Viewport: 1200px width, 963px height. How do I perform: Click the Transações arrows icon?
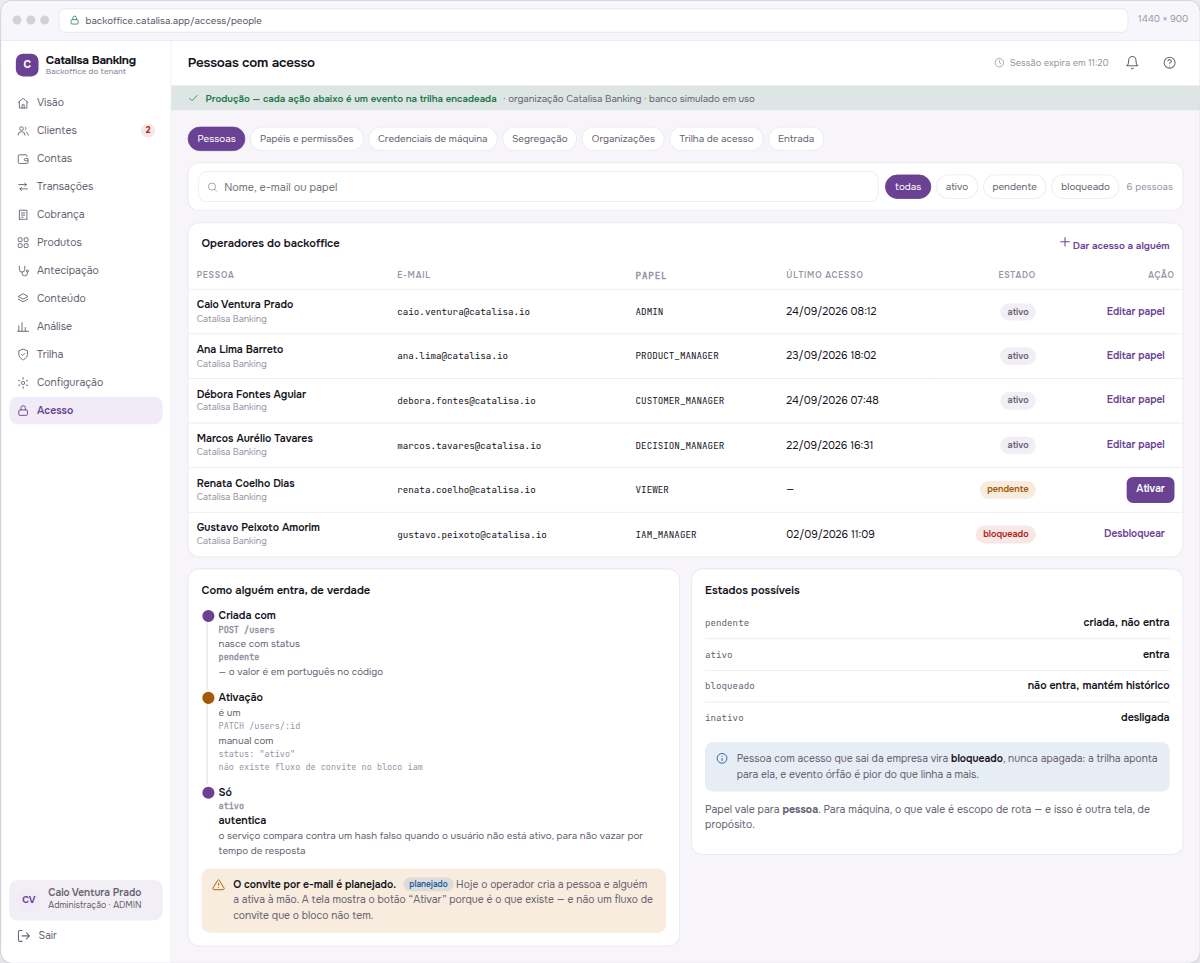pyautogui.click(x=24, y=187)
